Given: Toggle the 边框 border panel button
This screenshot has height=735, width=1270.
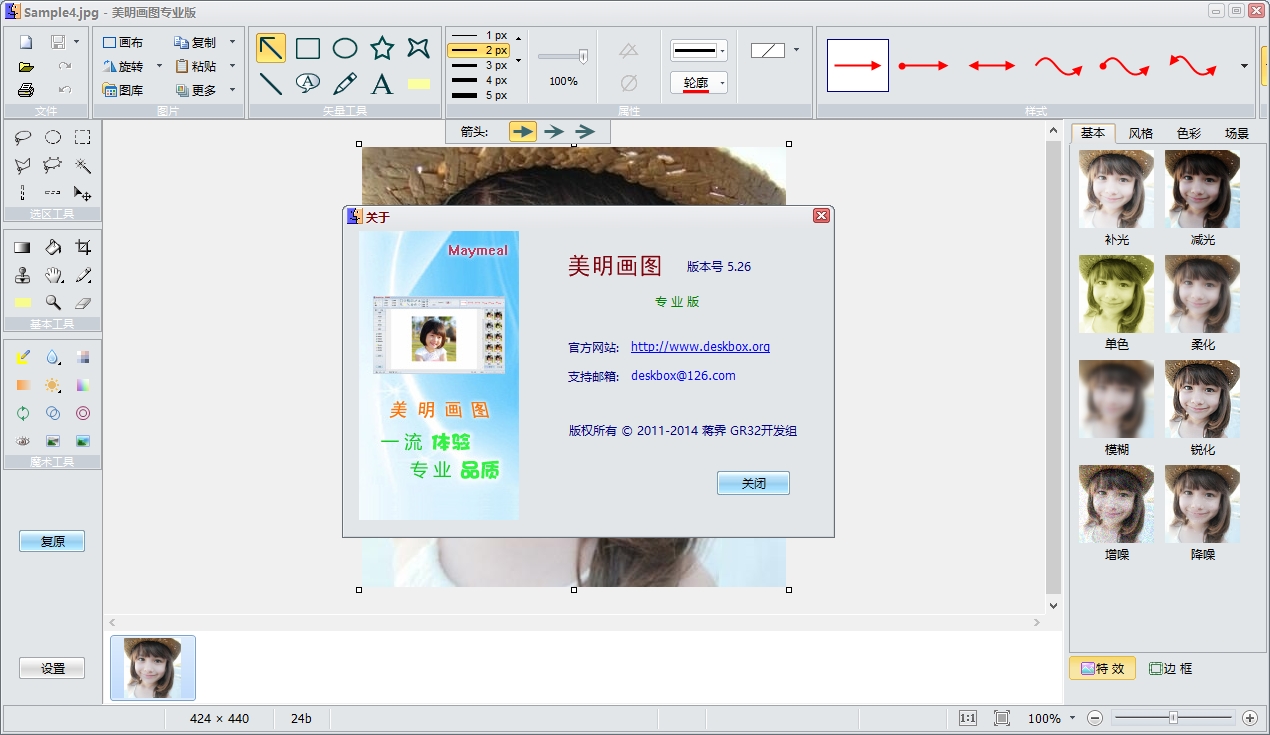Looking at the screenshot, I should tap(1171, 668).
